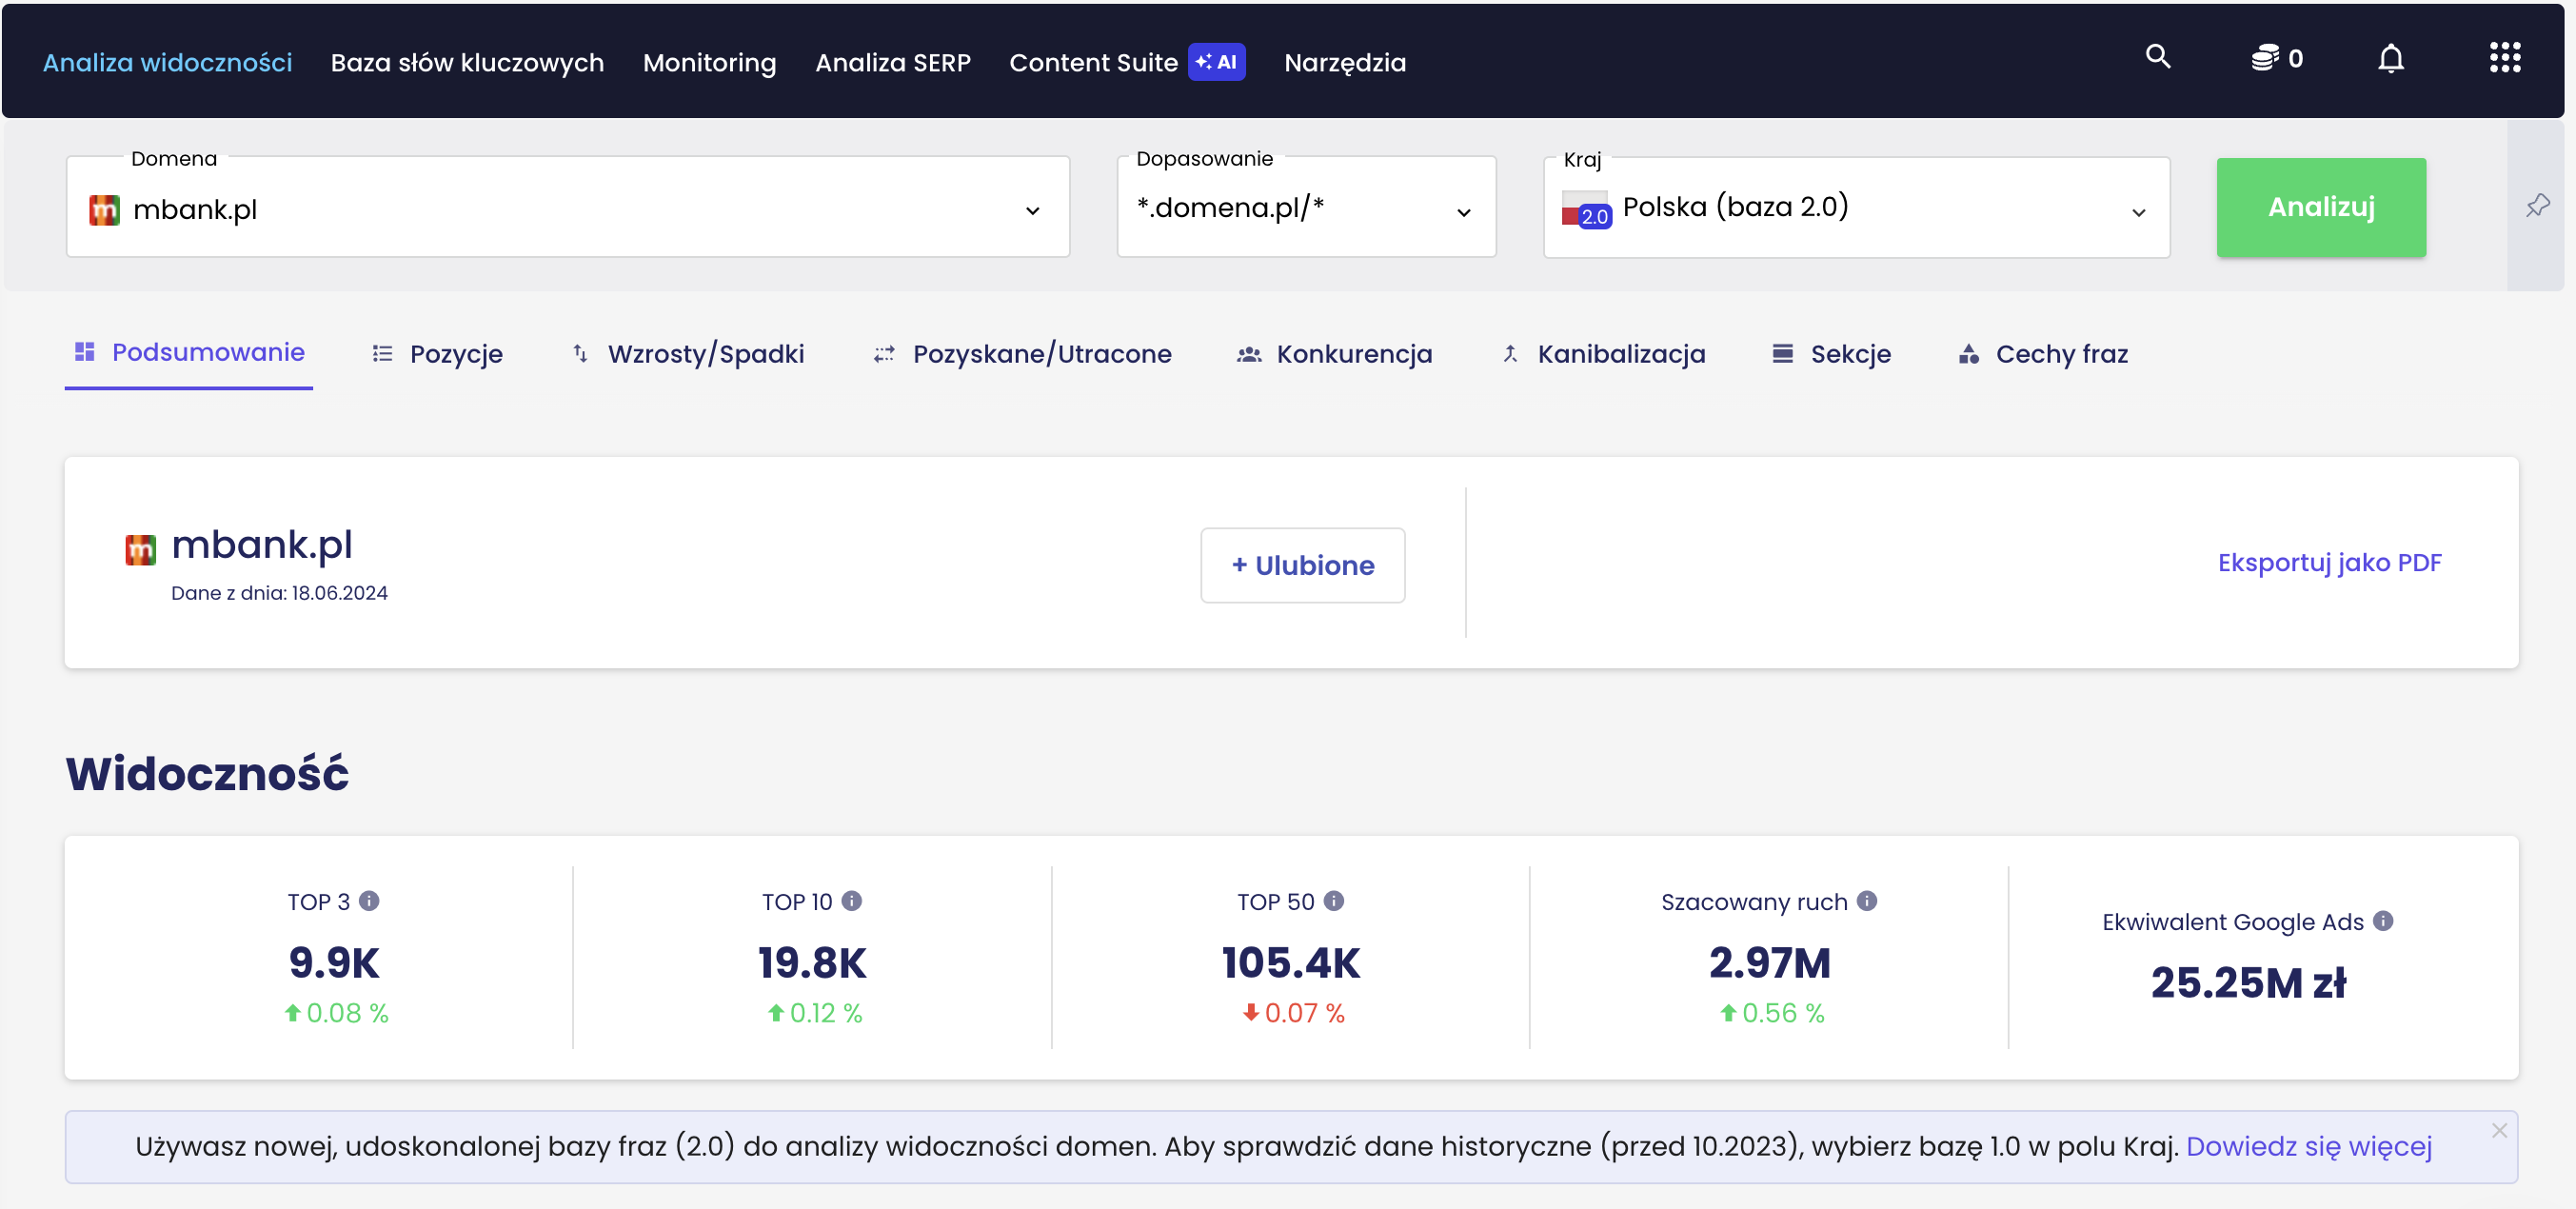Screen dimensions: 2576x1209
Task: Switch to the Konkurencja tab
Action: (x=1335, y=354)
